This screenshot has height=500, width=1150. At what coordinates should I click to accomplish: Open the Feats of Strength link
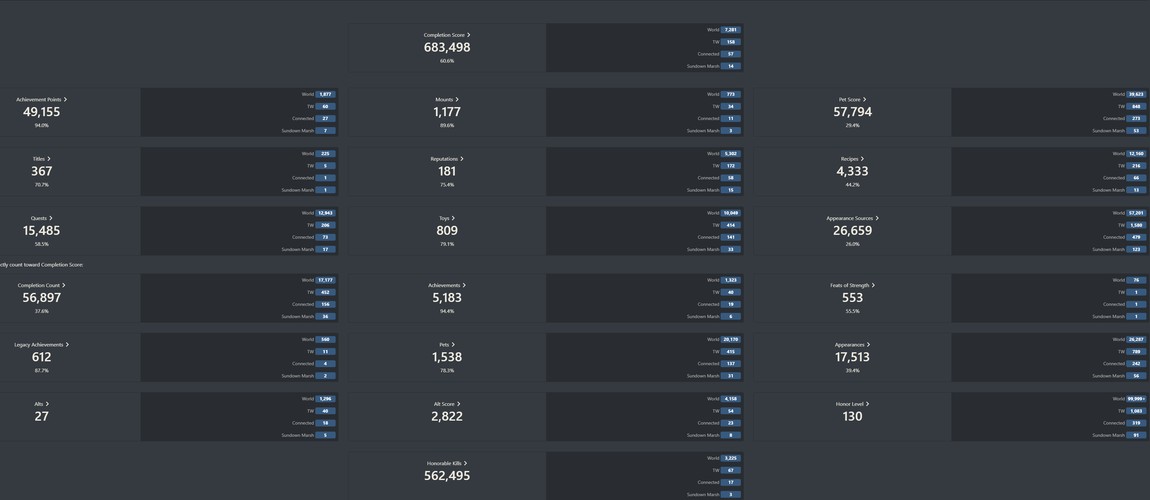click(x=852, y=285)
